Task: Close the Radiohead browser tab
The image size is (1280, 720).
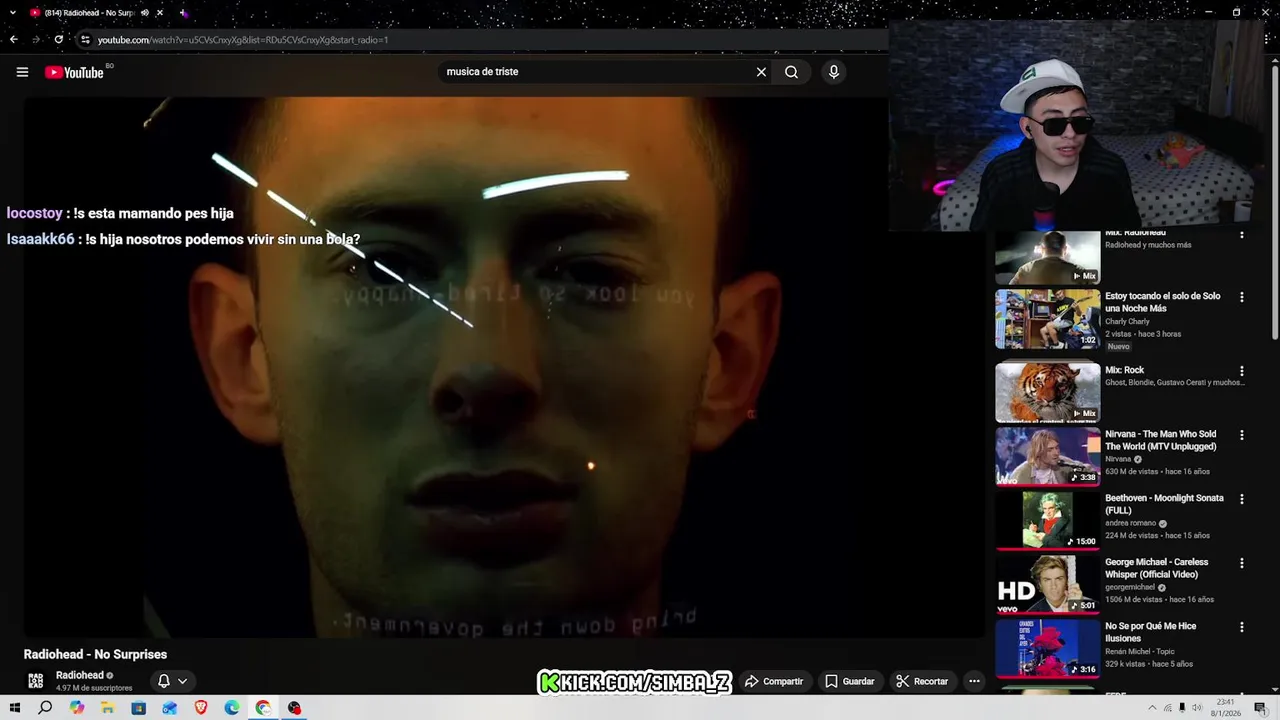Action: pos(159,13)
